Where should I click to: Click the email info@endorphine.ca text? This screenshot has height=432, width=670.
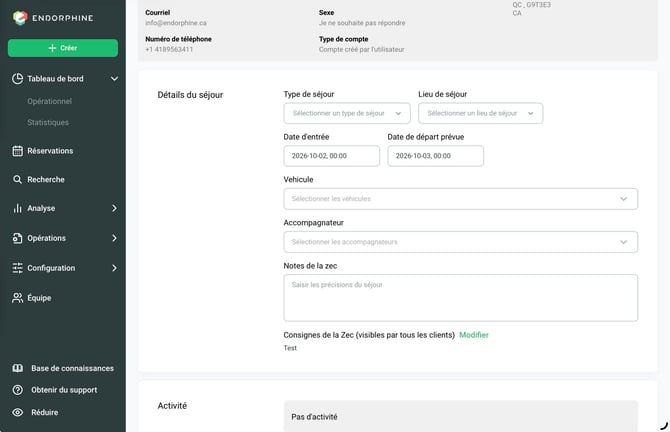(x=176, y=23)
